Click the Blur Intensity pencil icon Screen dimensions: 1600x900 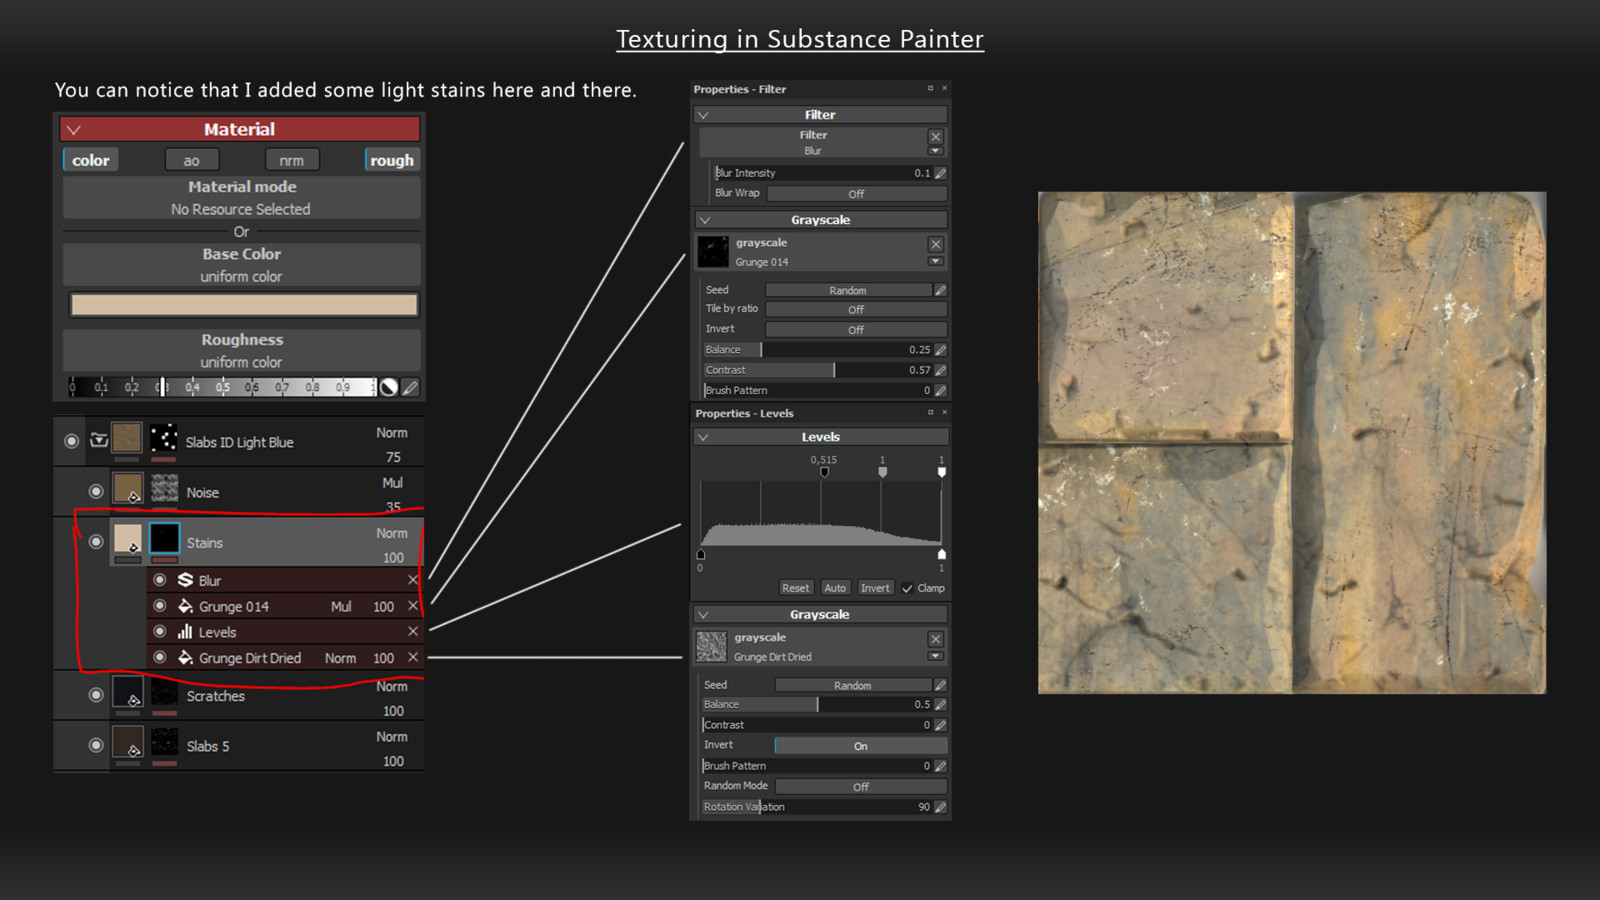[940, 173]
